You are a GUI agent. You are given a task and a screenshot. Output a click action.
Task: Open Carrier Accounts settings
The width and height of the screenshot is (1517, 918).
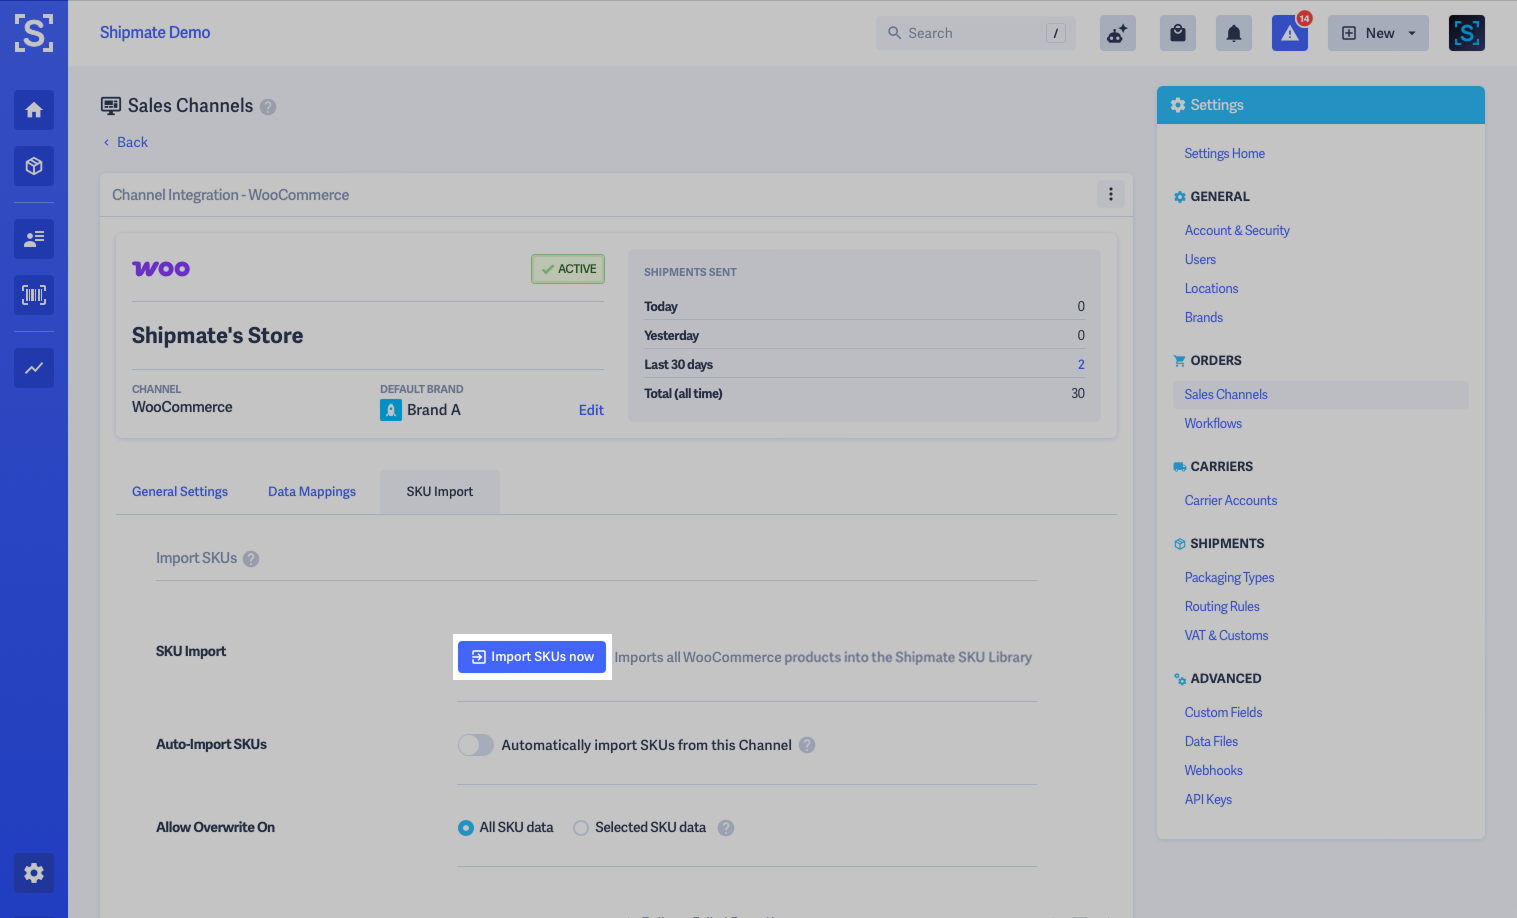(x=1231, y=501)
